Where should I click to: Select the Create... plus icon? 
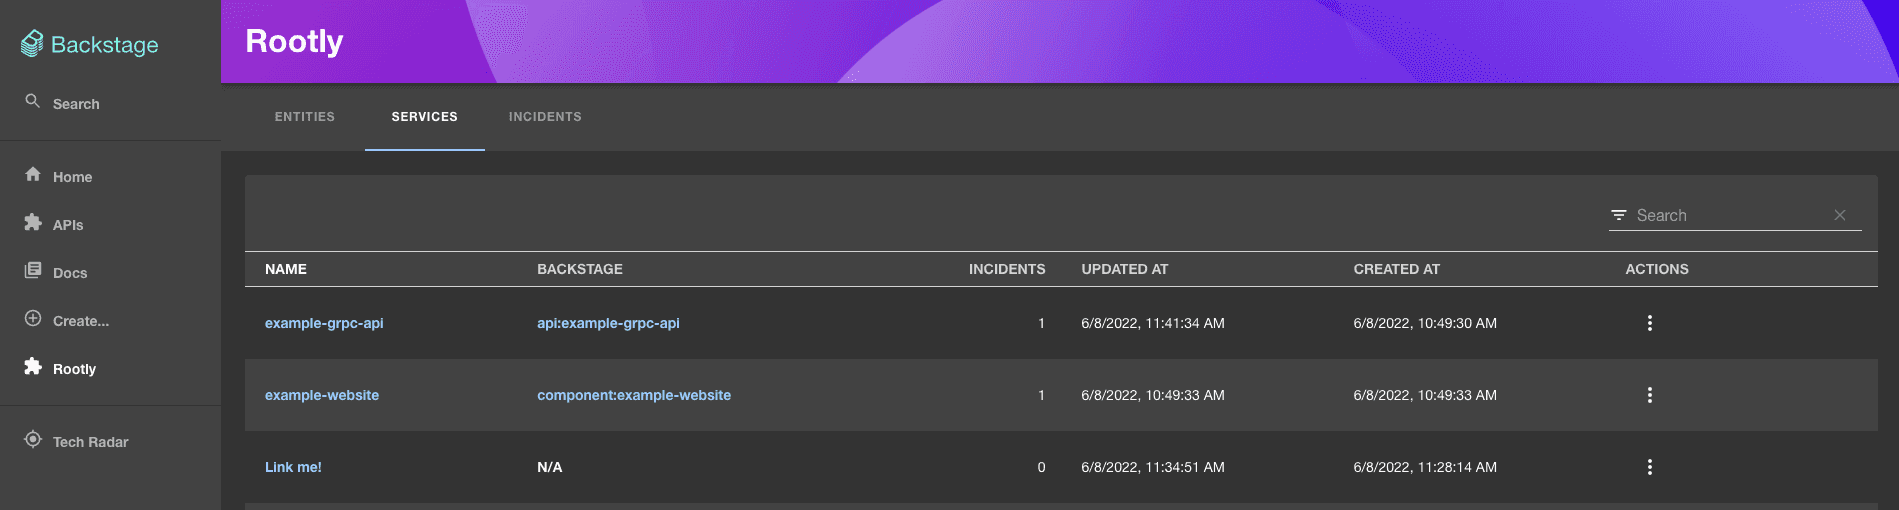(33, 319)
